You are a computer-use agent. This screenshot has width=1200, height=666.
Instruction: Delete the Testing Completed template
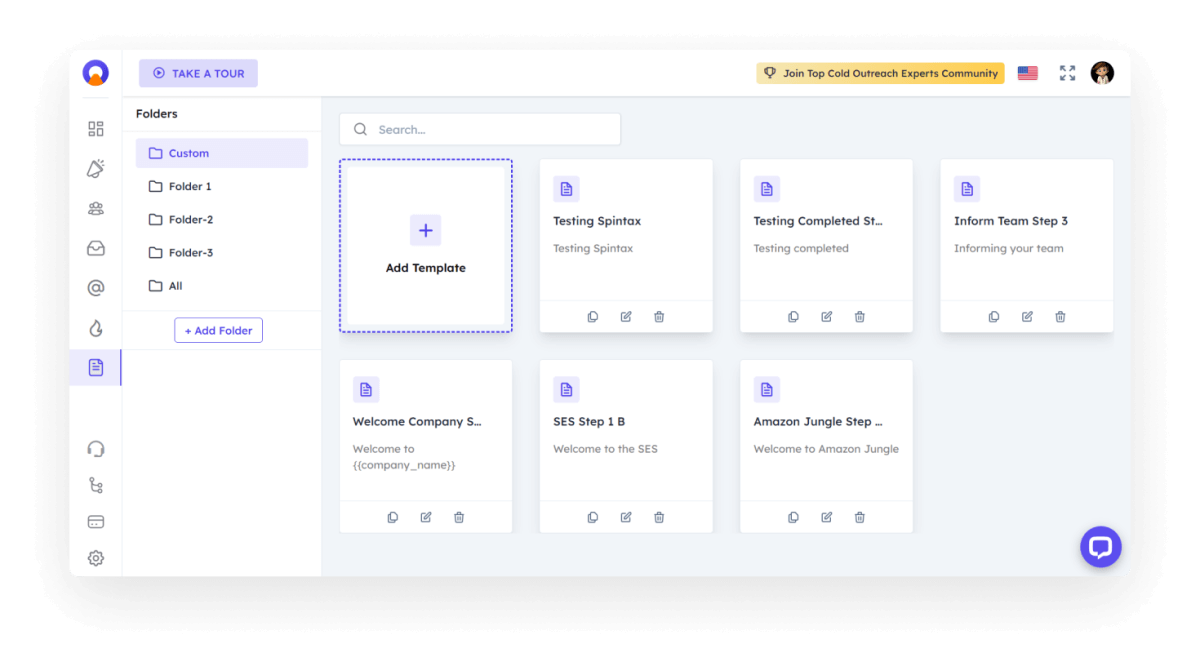(860, 317)
